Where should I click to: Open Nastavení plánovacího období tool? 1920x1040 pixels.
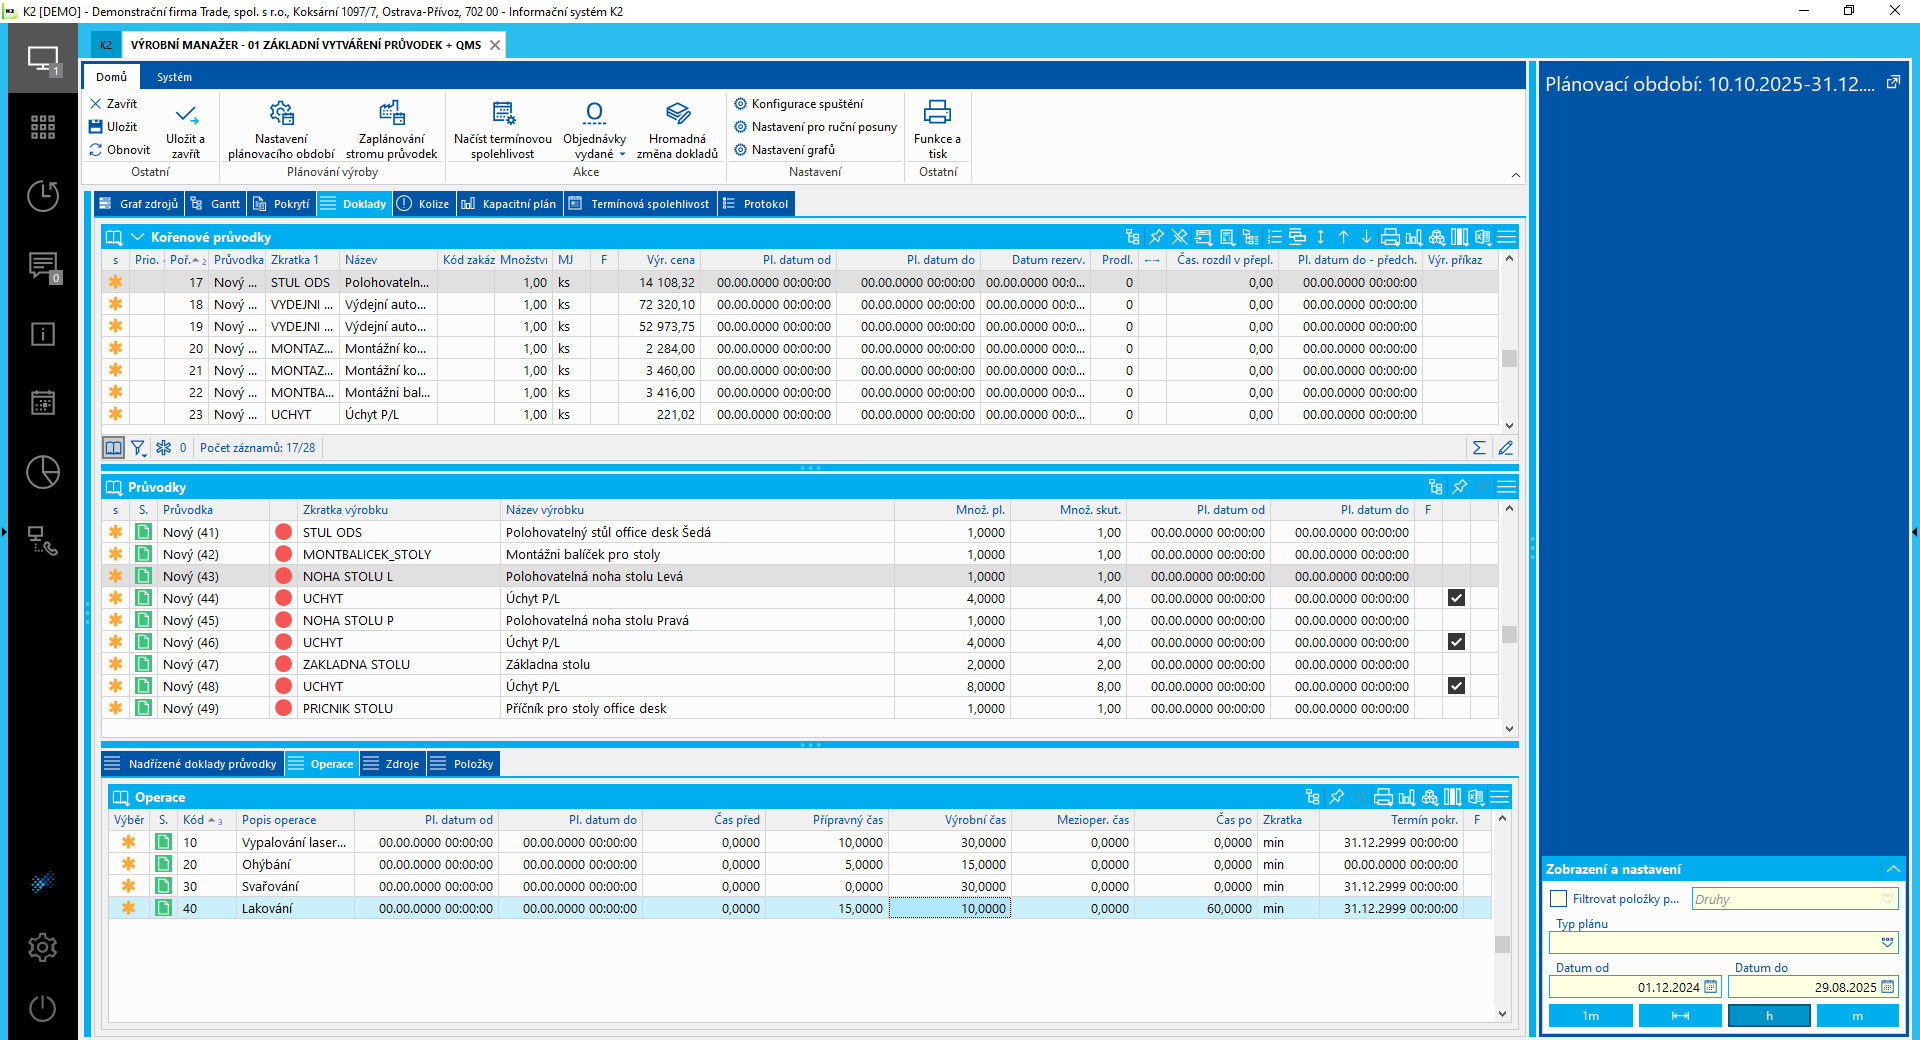click(281, 114)
